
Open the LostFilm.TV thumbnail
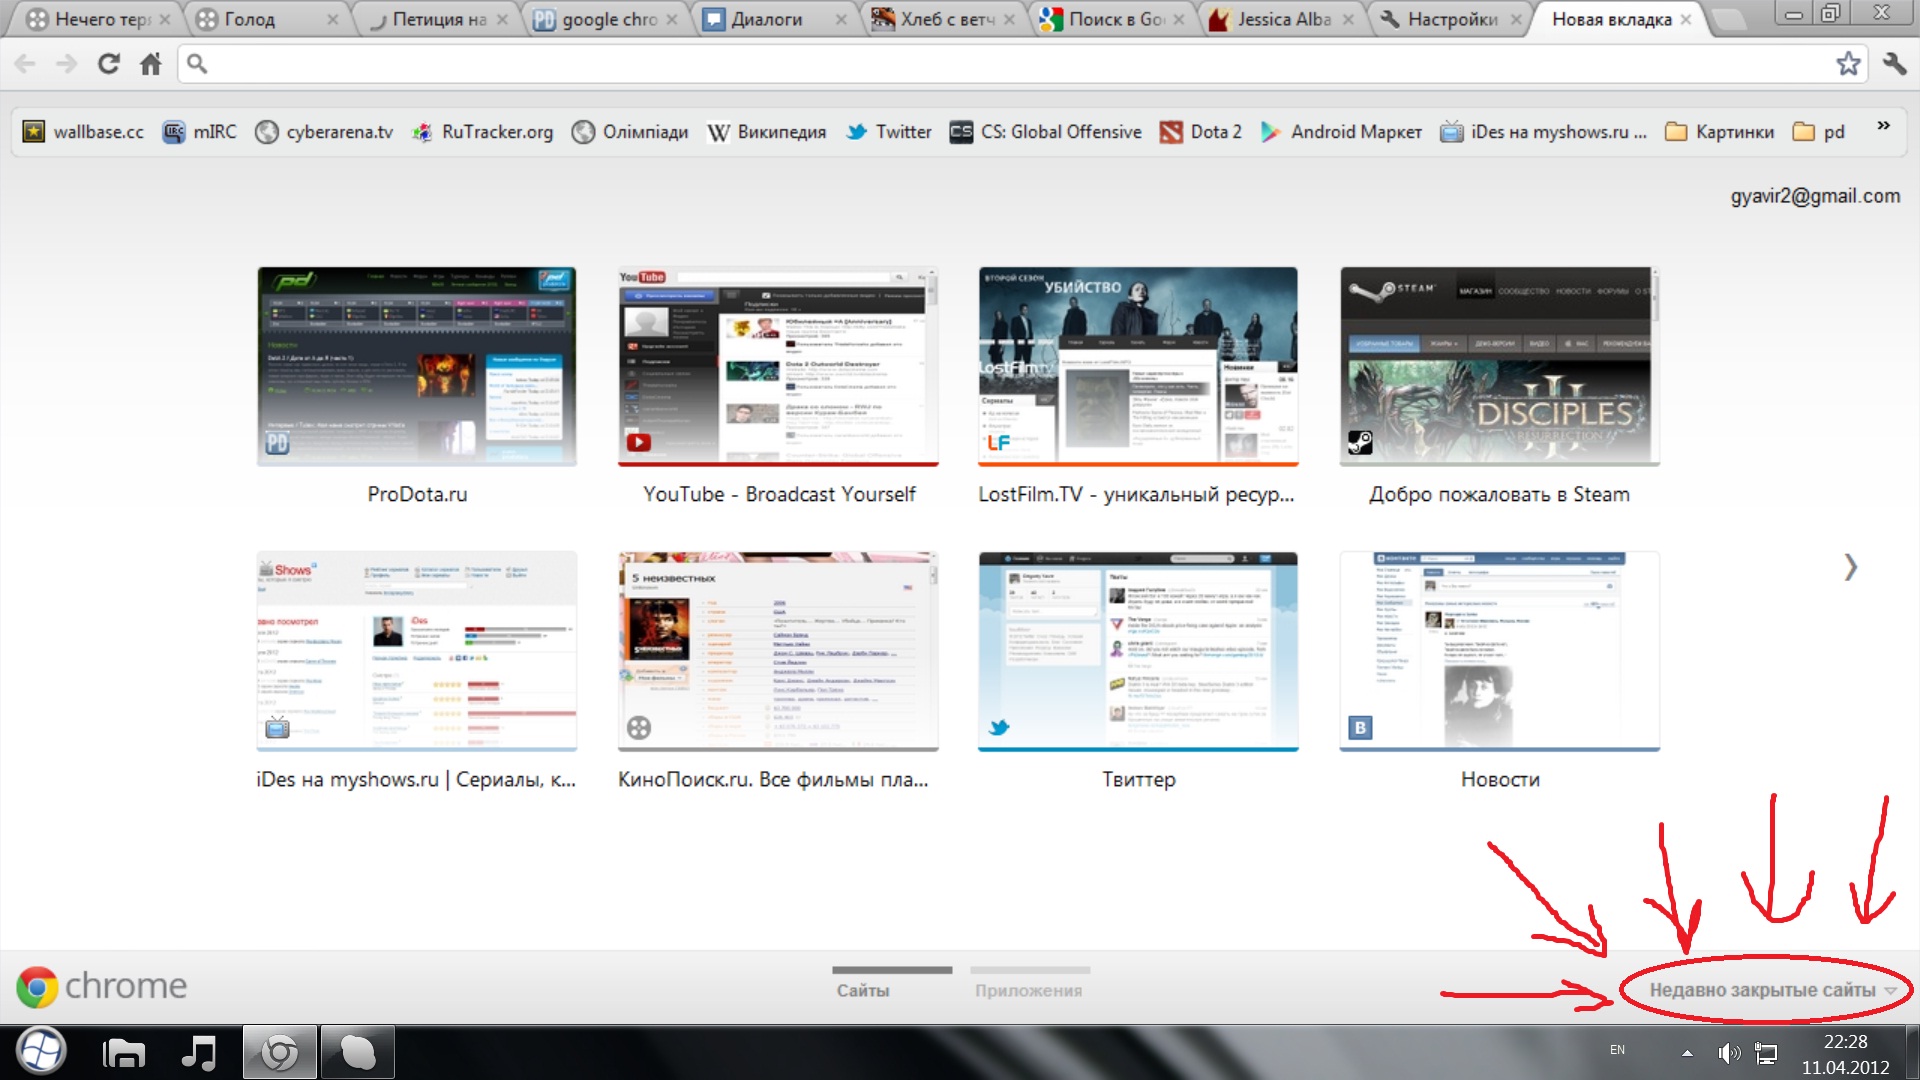[1138, 366]
